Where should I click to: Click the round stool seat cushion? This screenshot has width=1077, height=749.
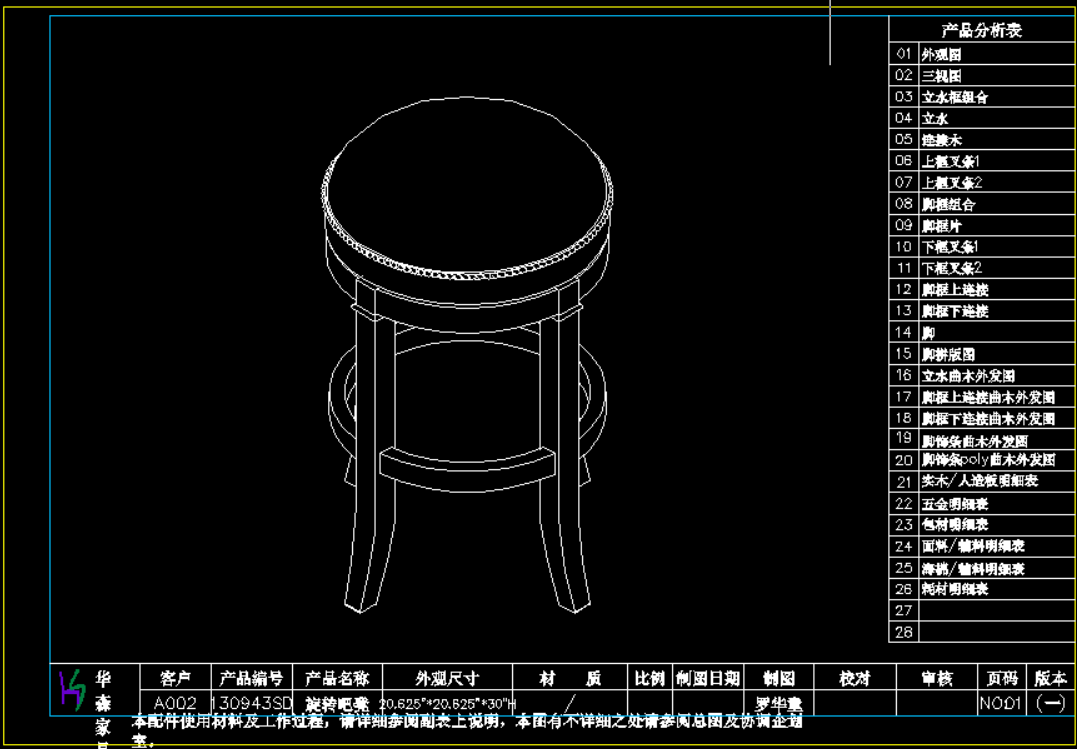[x=469, y=187]
